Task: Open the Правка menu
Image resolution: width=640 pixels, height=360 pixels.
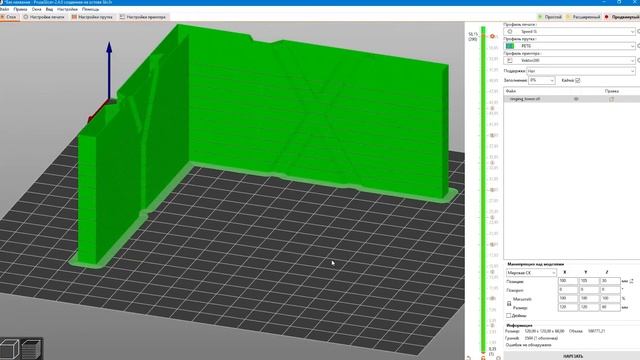Action: [20, 9]
